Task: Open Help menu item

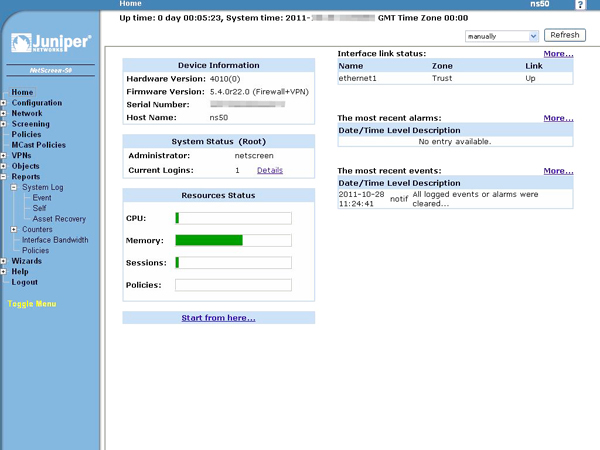Action: pos(20,271)
